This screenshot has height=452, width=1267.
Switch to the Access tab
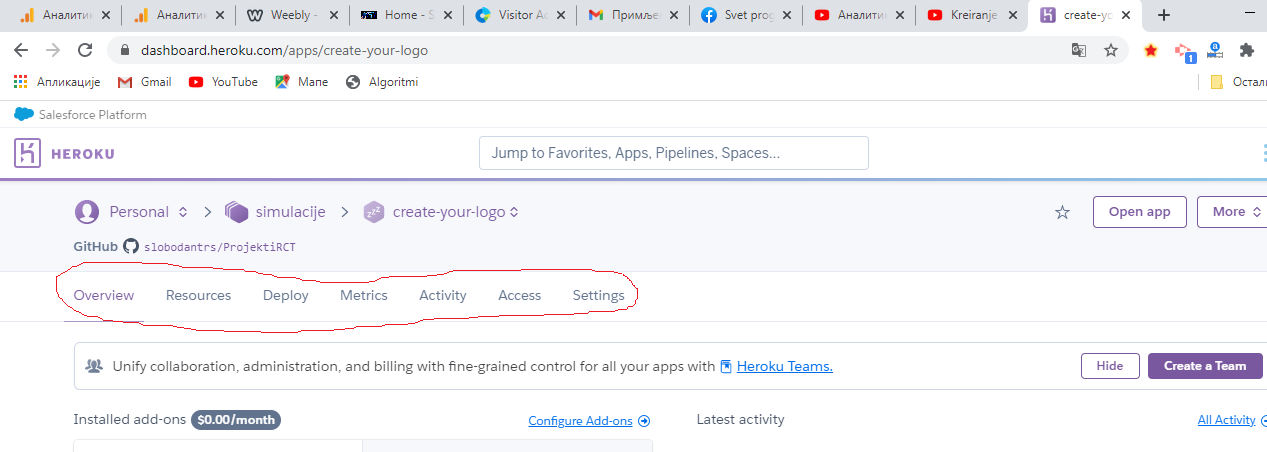(520, 295)
